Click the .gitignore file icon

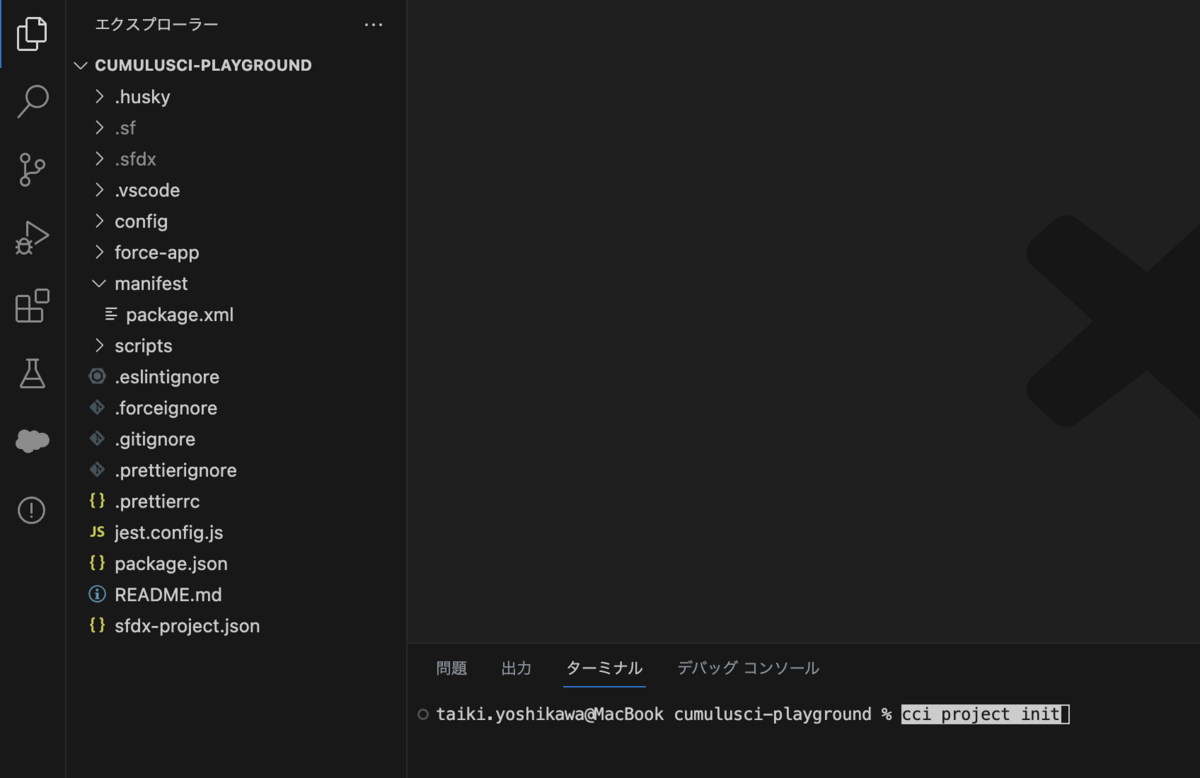(97, 439)
